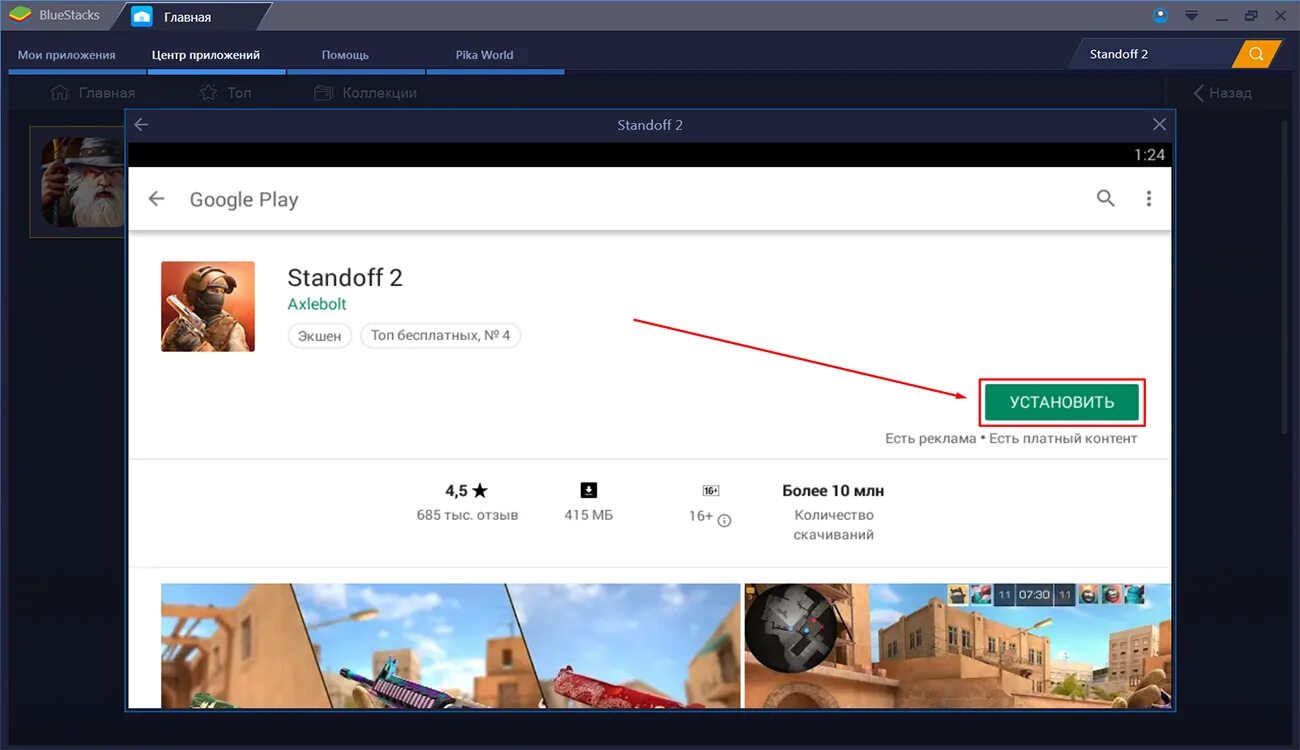Expand the title bar dropdown menu arrow

pyautogui.click(x=1191, y=16)
